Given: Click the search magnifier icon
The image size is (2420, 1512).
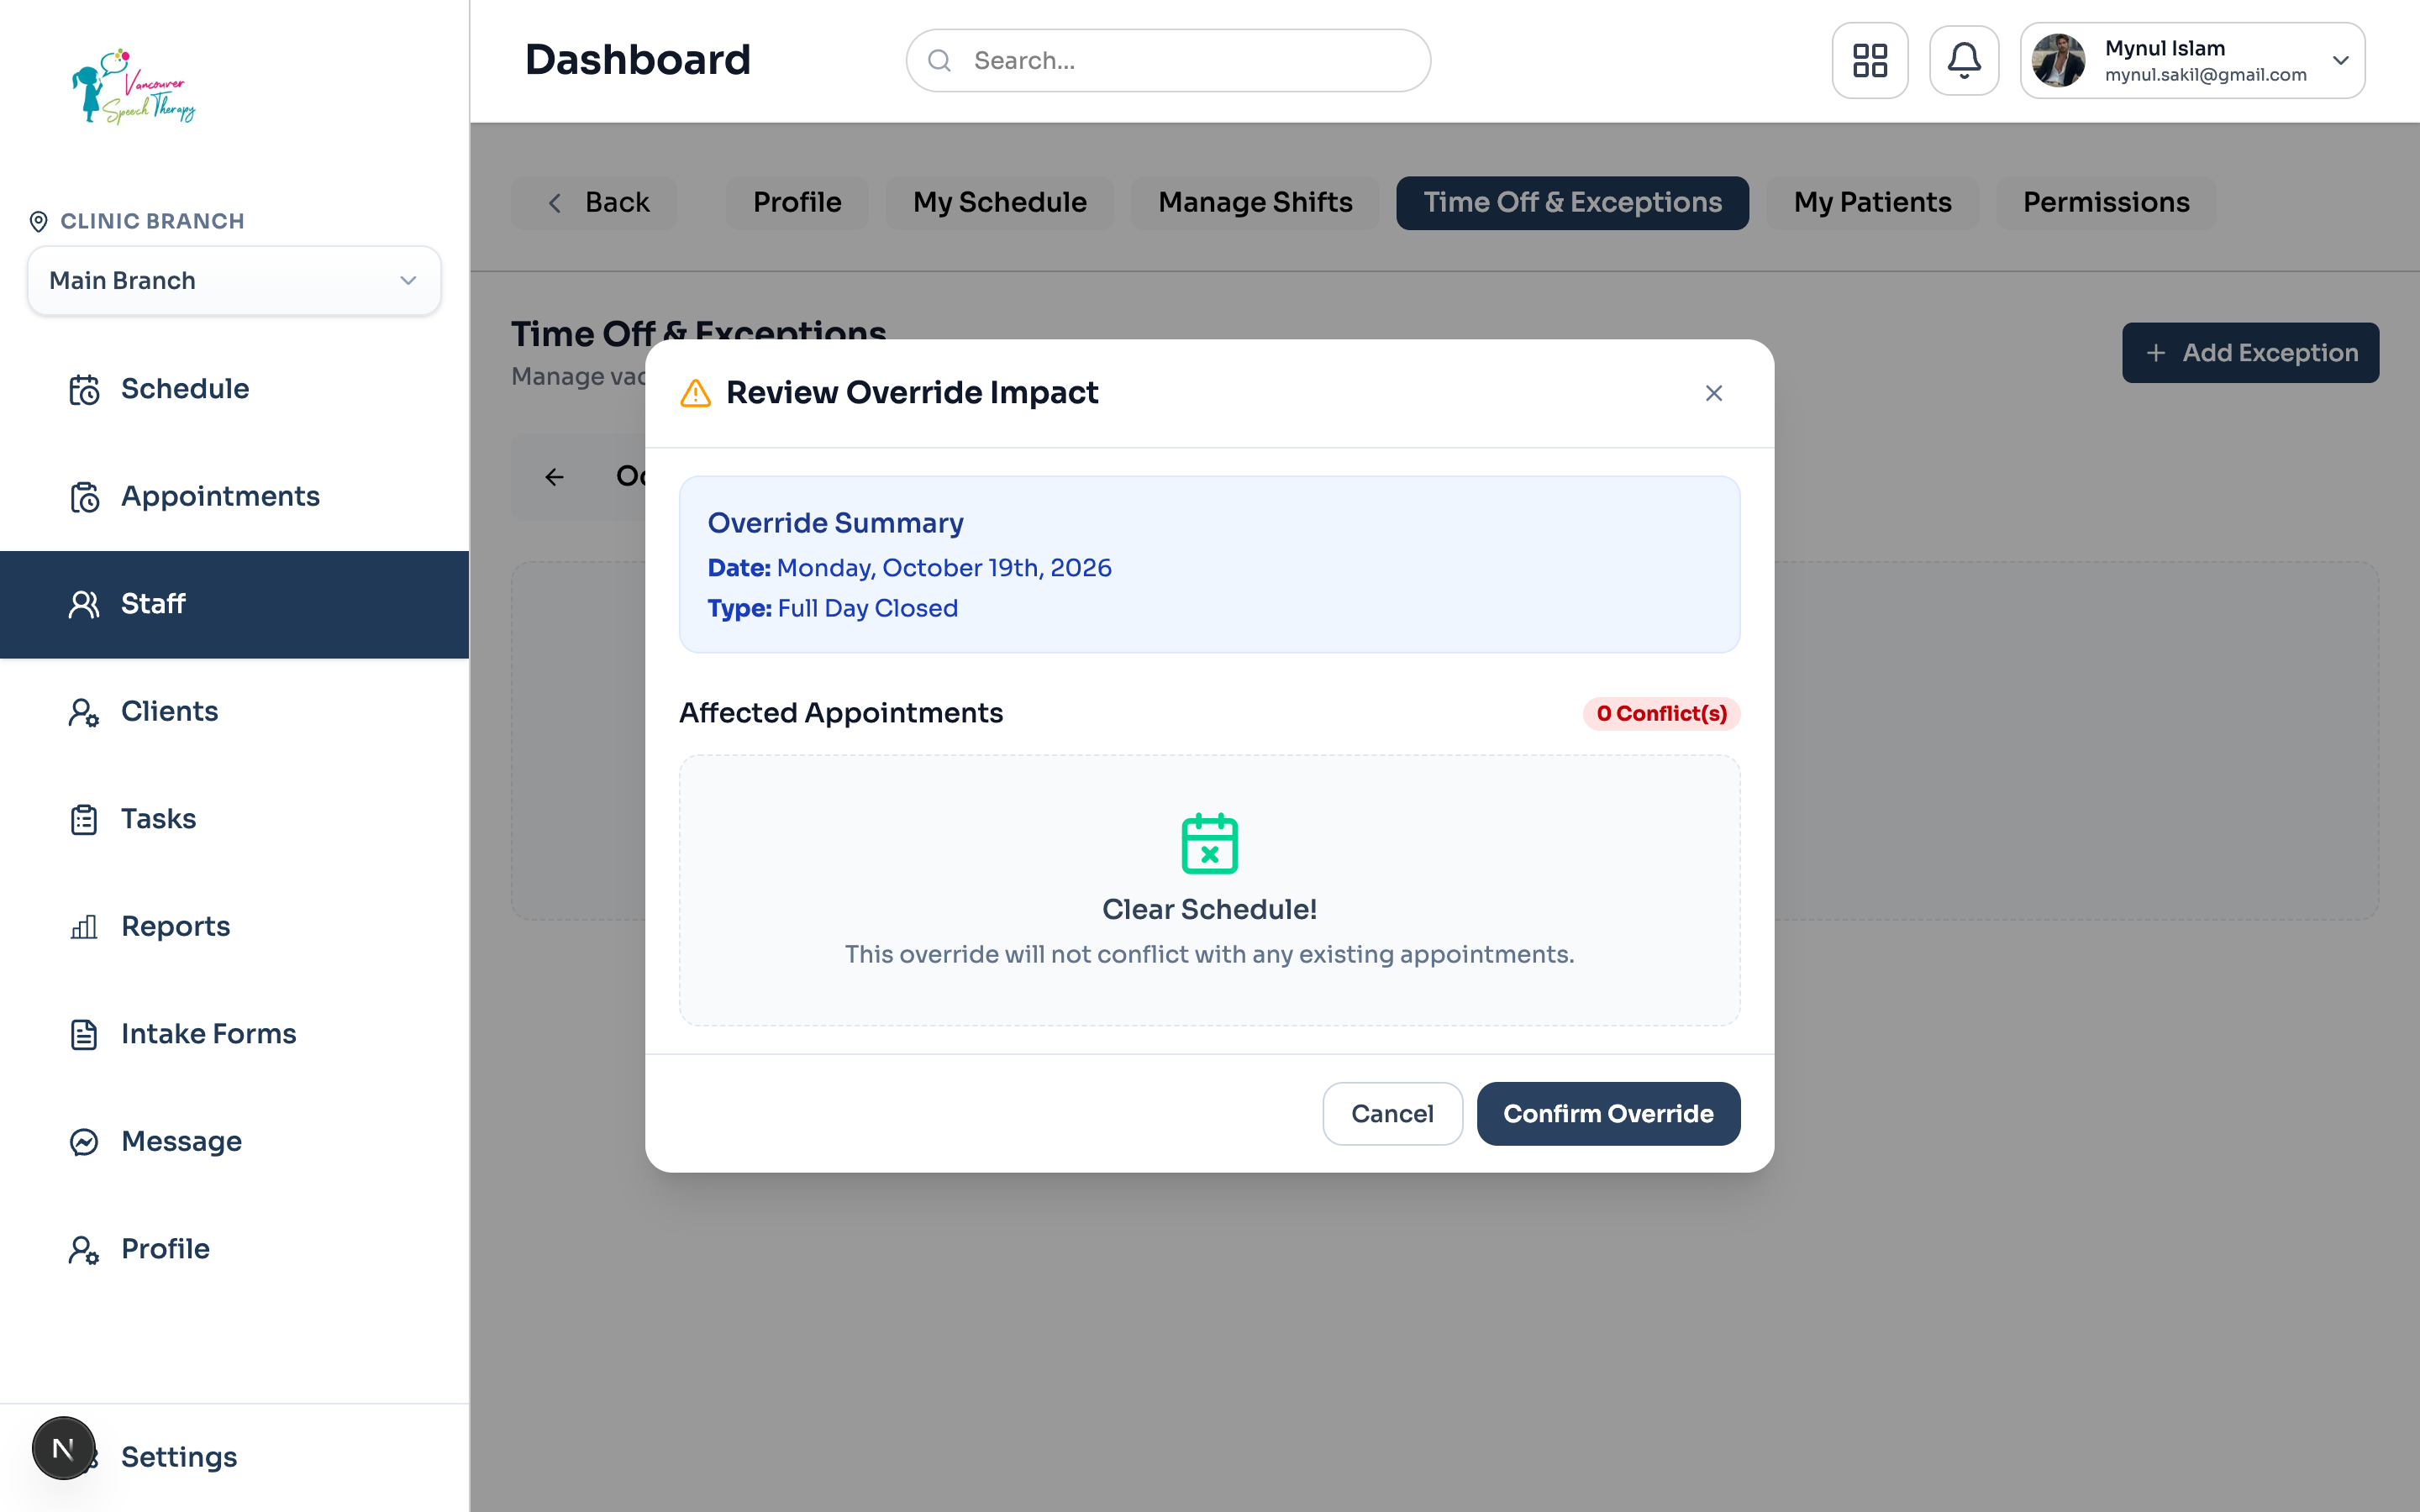Looking at the screenshot, I should [939, 61].
